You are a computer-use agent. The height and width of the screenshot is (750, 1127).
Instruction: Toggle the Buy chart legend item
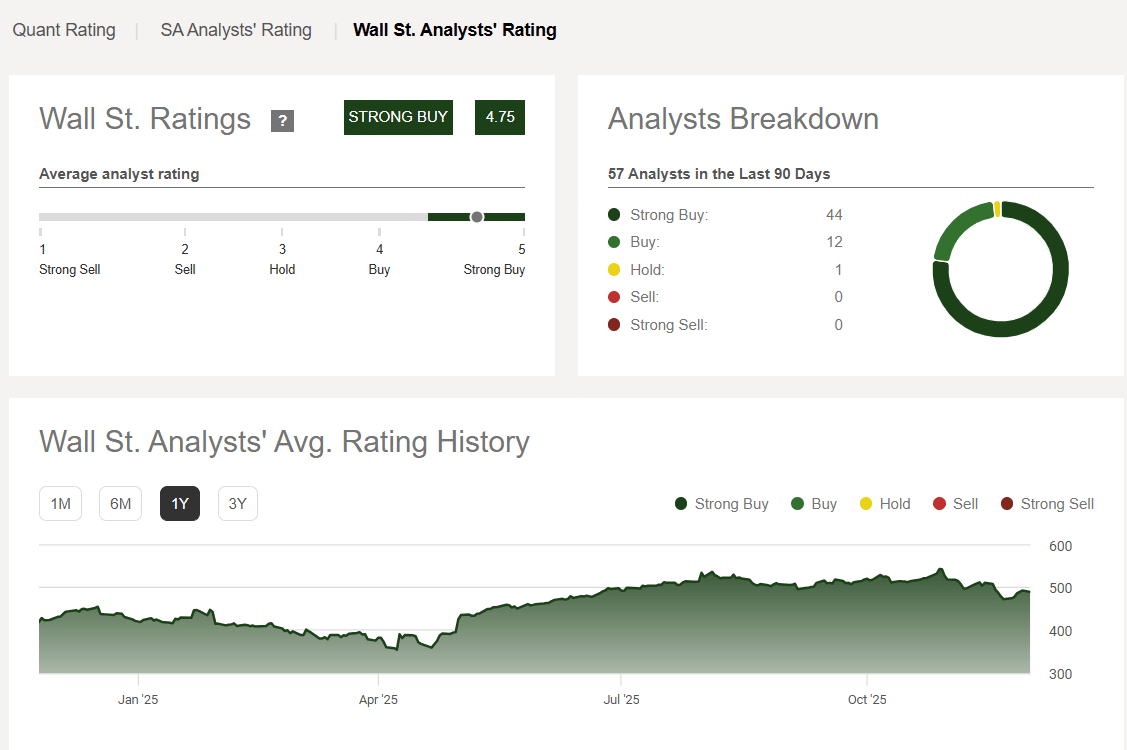(x=814, y=504)
